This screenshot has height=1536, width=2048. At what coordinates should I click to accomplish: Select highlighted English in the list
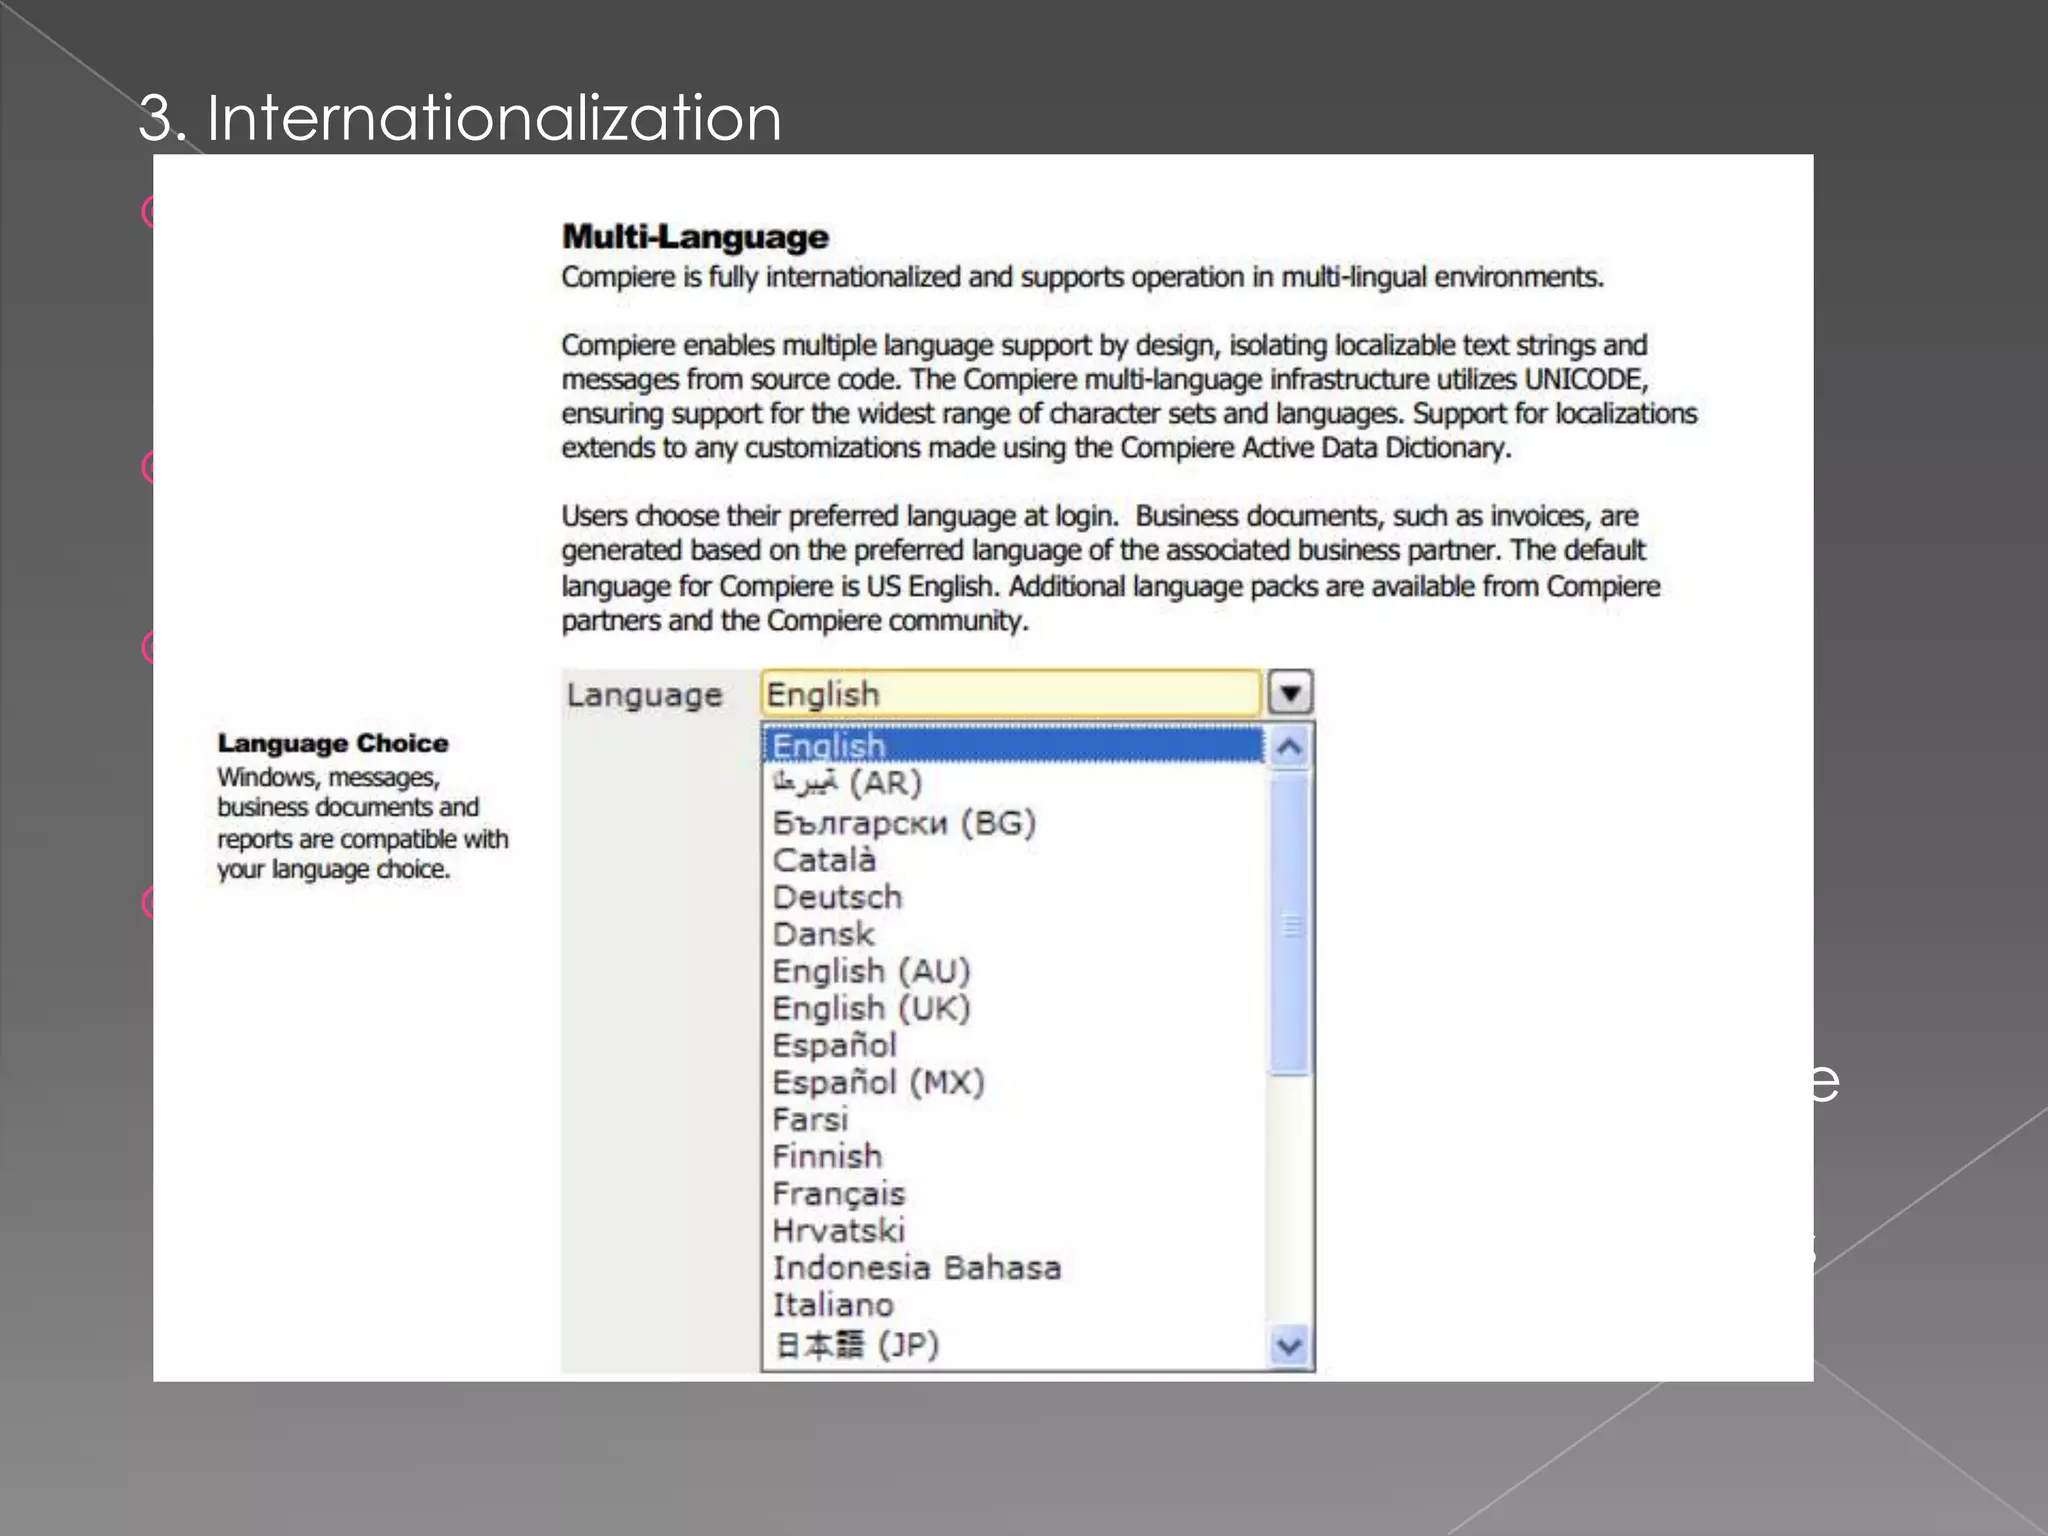tap(1014, 745)
